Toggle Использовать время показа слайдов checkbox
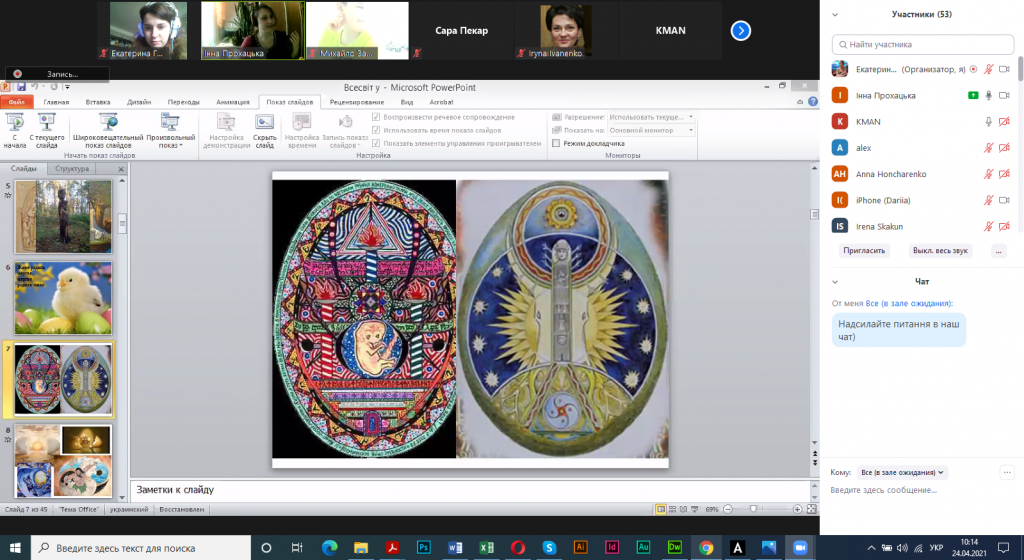 point(376,130)
